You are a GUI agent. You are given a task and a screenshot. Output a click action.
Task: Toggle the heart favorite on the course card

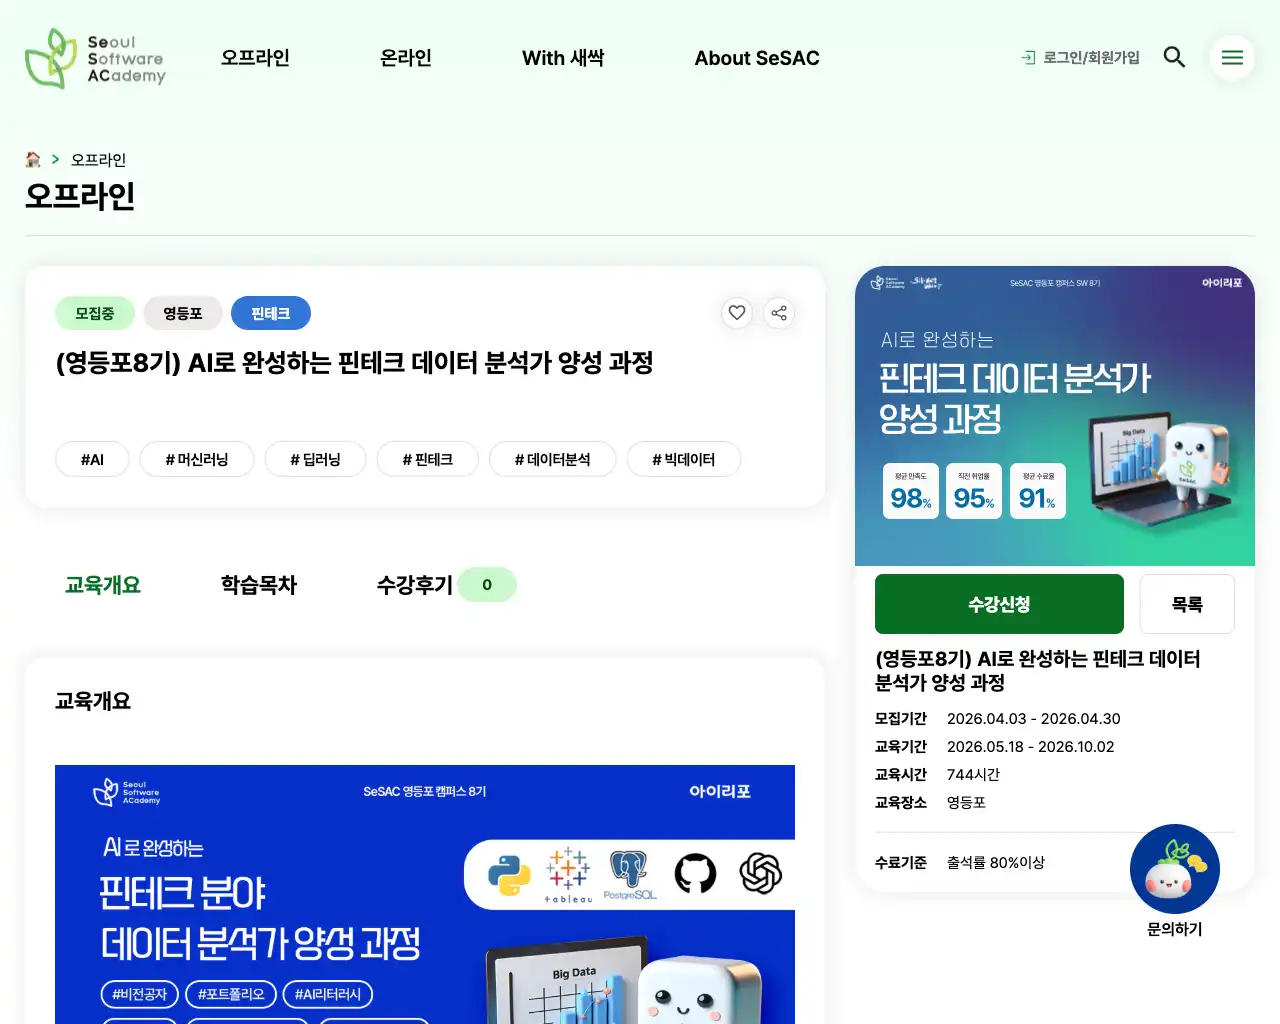tap(737, 313)
